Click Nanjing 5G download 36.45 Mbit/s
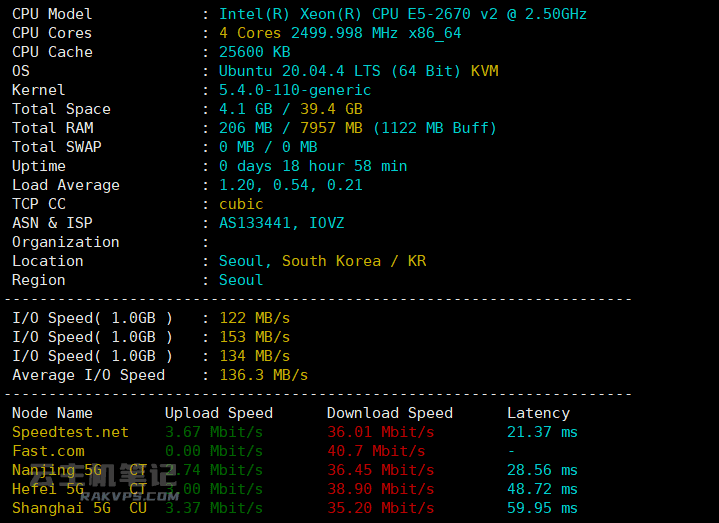Screen dimensions: 719x523 pyautogui.click(x=381, y=470)
